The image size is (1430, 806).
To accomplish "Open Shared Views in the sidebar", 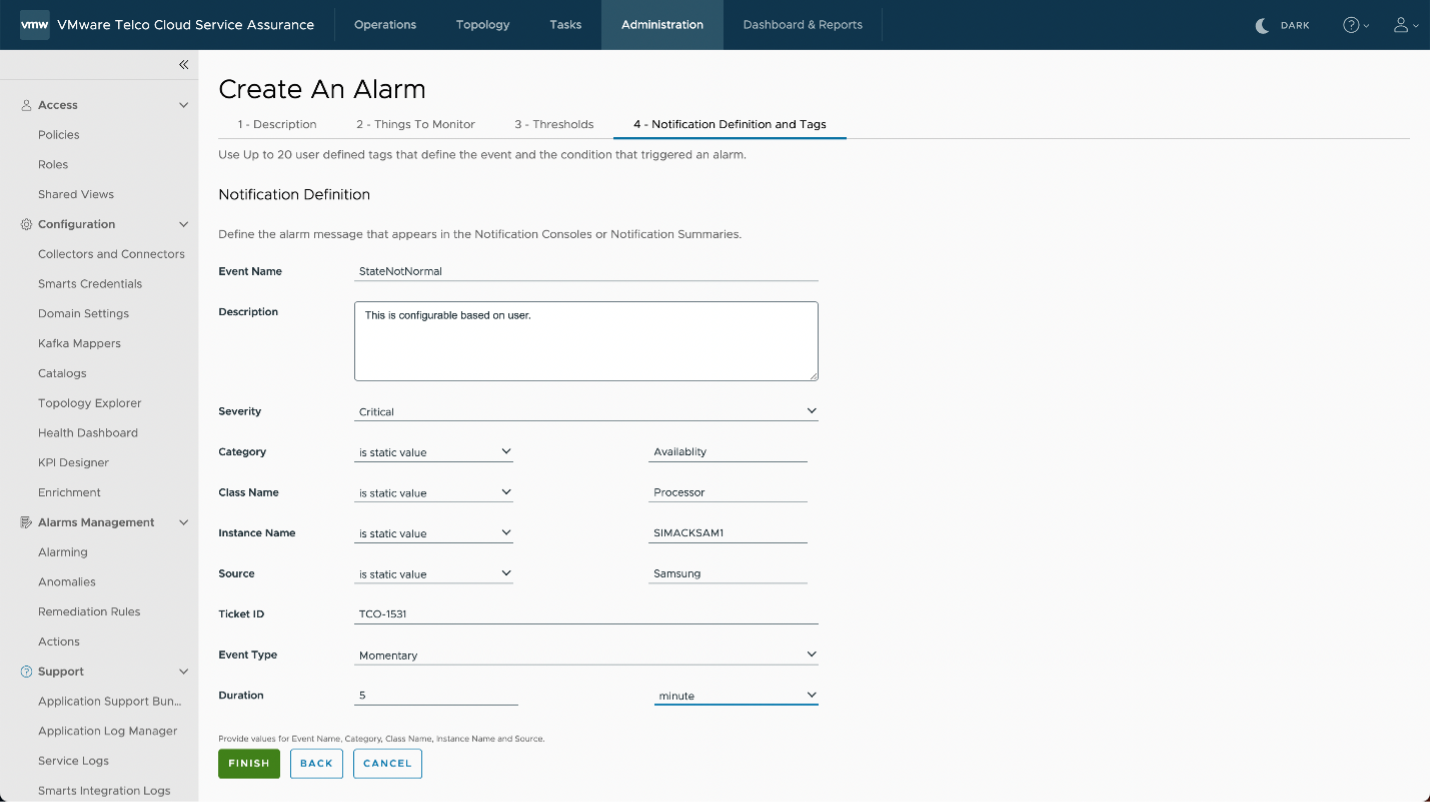I will [x=76, y=195].
